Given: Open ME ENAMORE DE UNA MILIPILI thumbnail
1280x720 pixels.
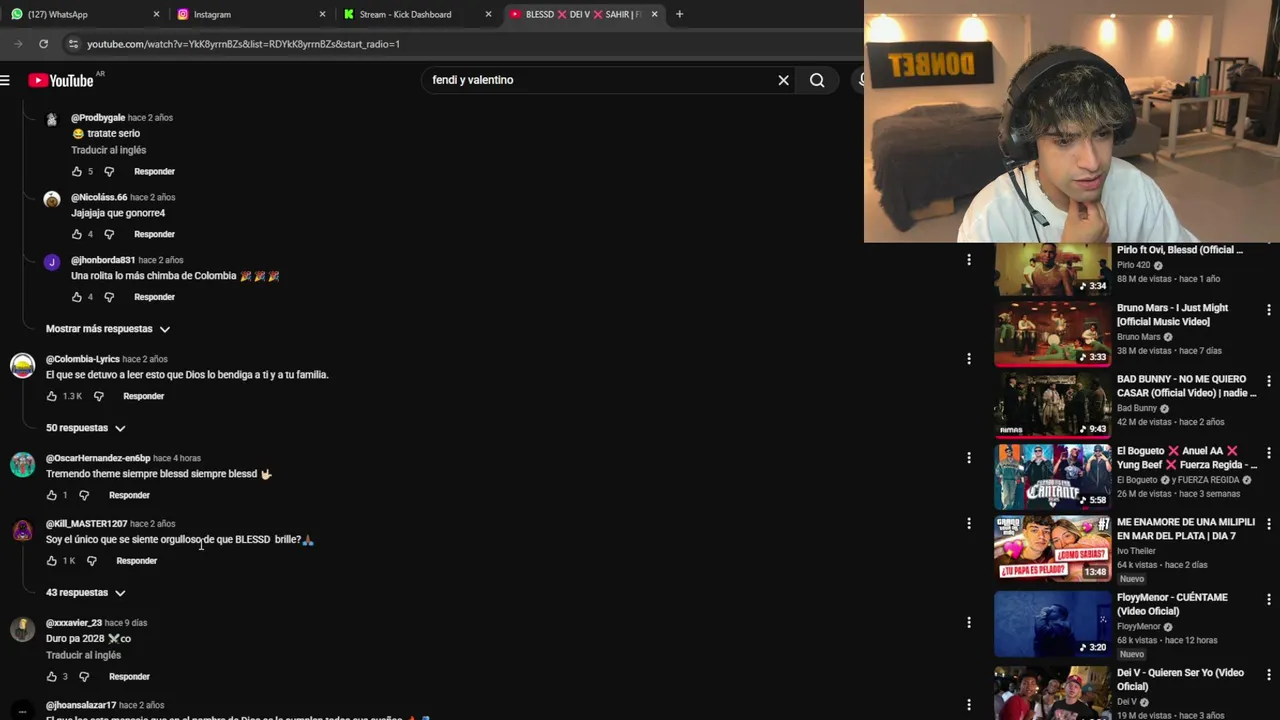Looking at the screenshot, I should pos(1052,548).
